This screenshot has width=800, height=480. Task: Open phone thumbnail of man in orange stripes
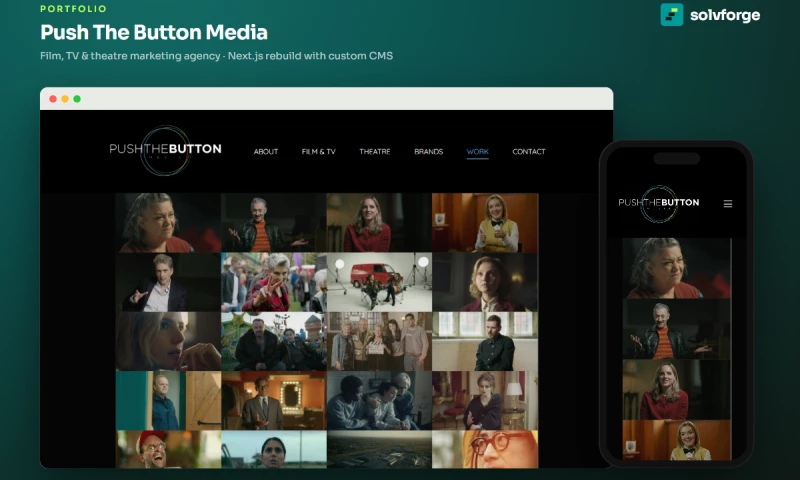[677, 329]
